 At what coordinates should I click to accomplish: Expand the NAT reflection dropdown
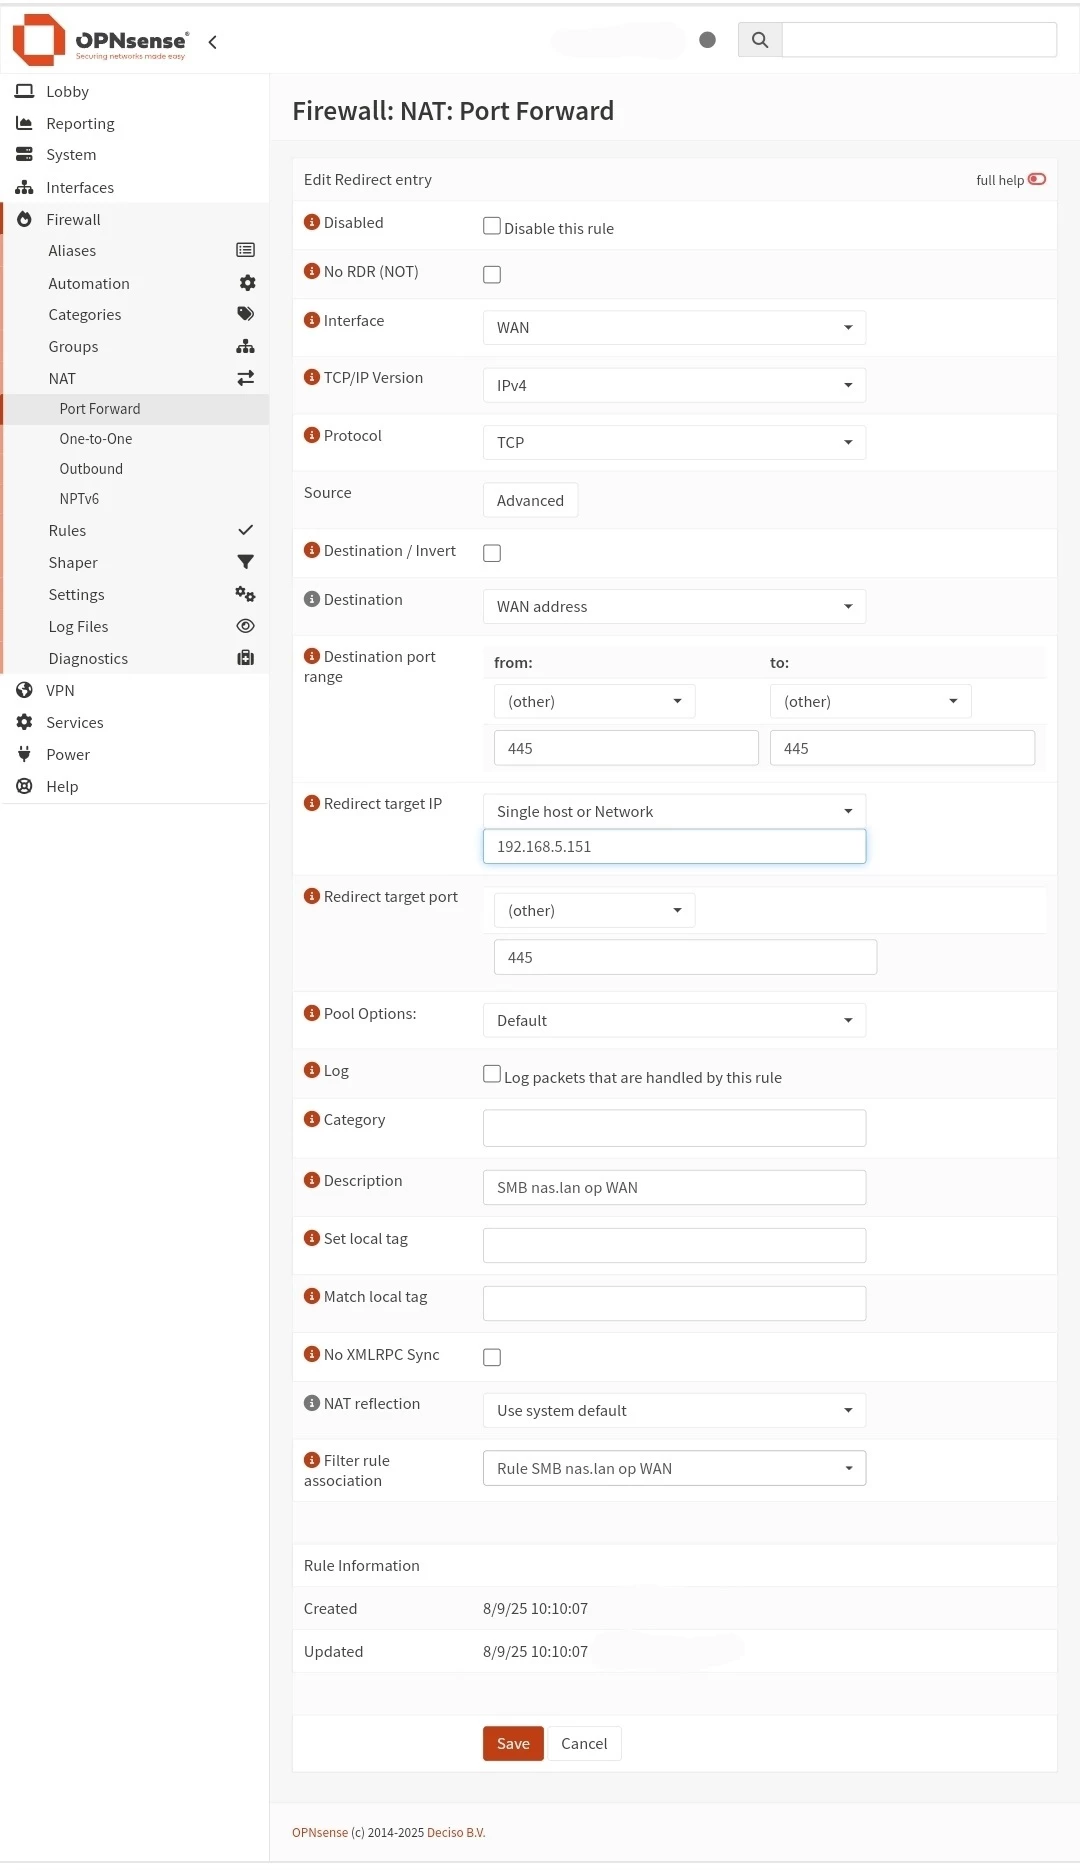pyautogui.click(x=674, y=1411)
